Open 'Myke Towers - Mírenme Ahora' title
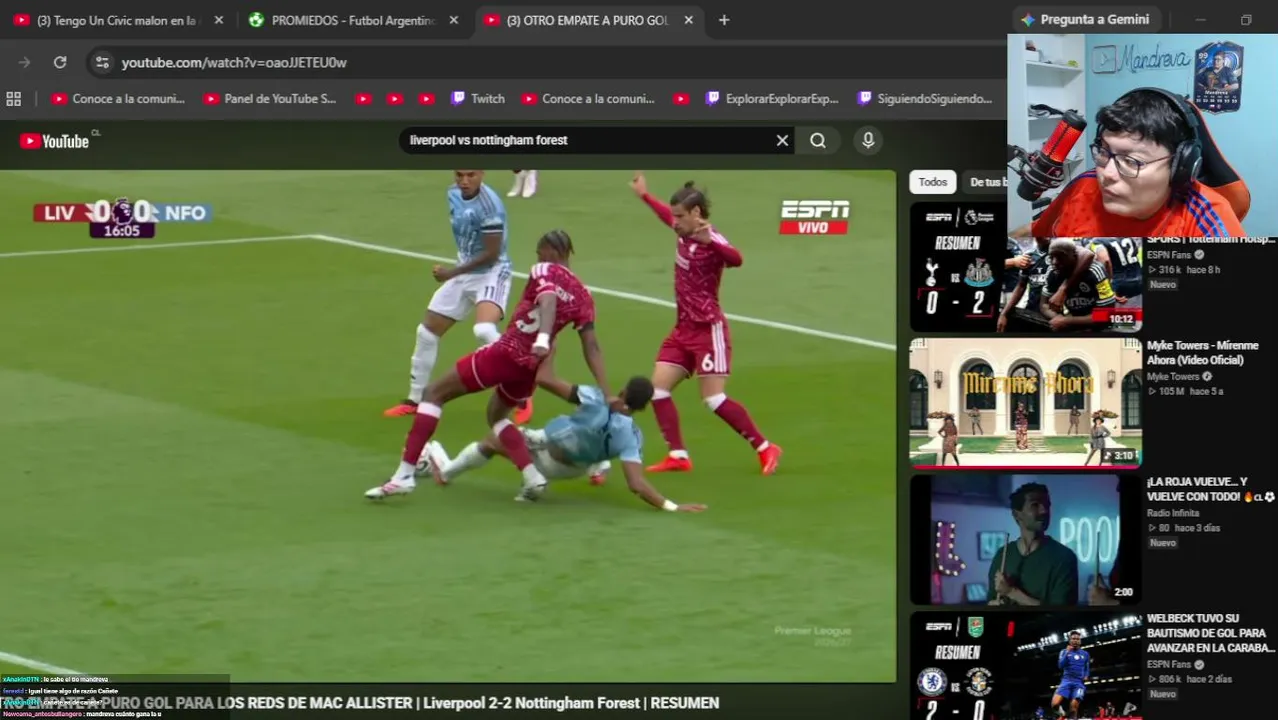Screen dimensions: 1278x720 (1203, 353)
